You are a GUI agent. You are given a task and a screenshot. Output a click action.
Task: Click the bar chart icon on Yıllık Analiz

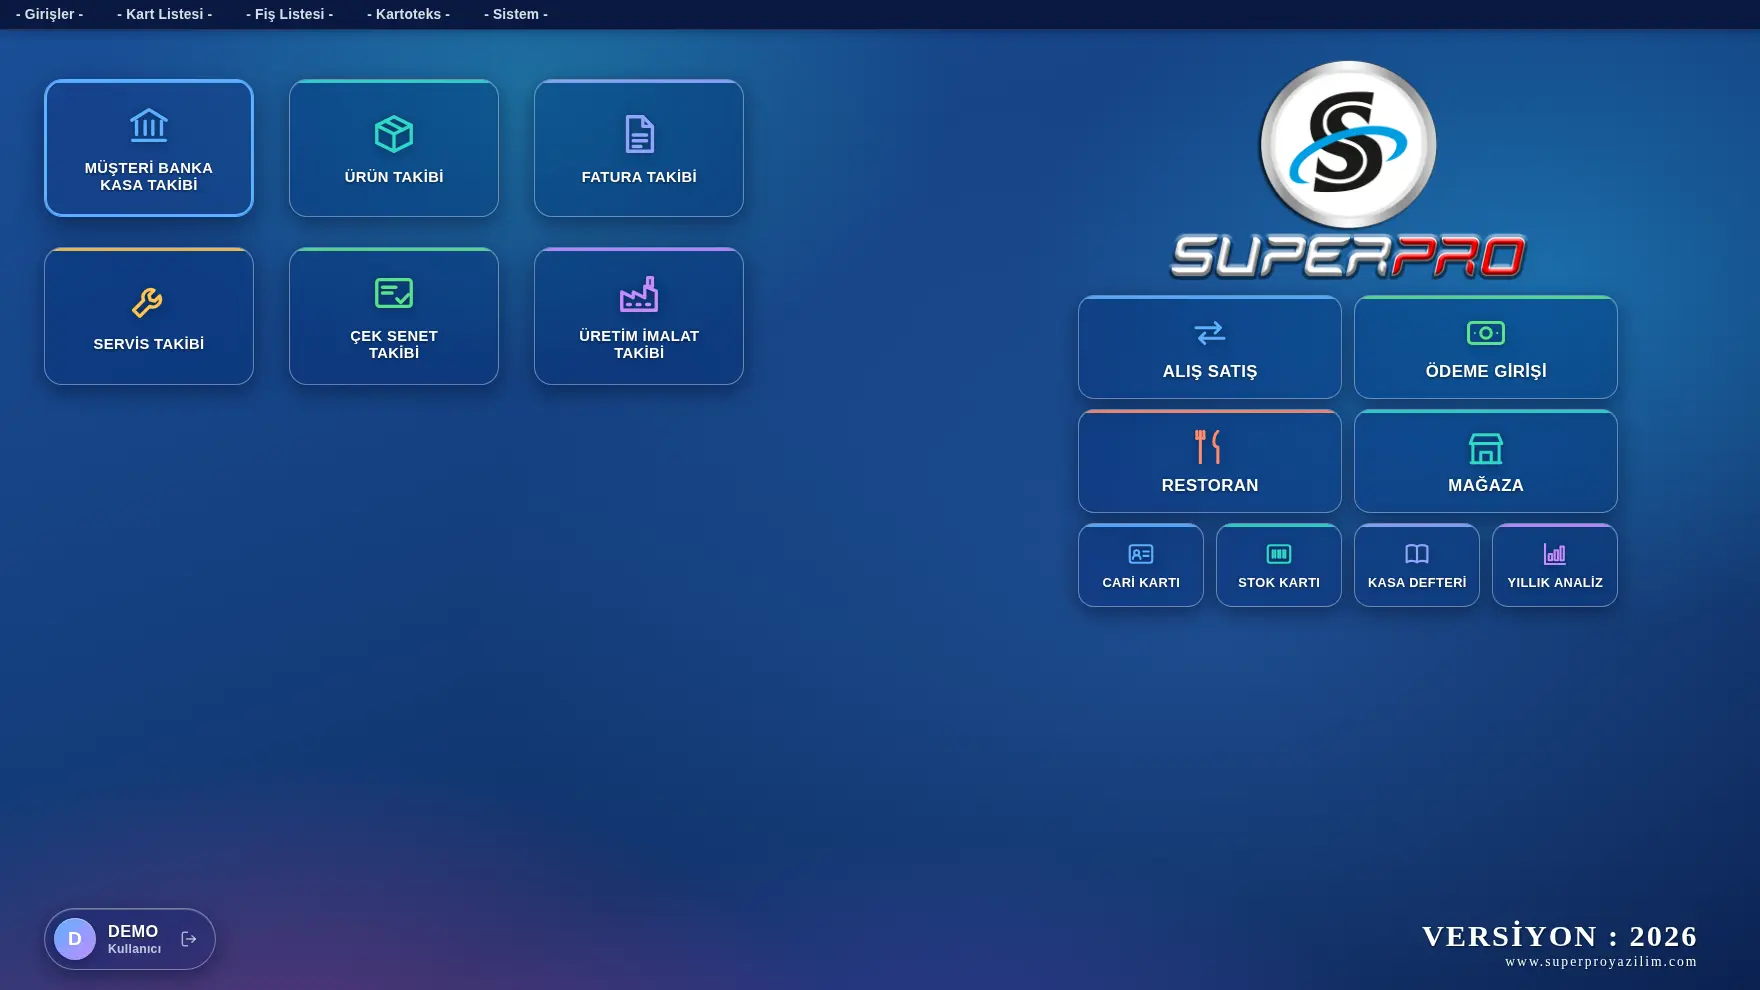tap(1555, 554)
